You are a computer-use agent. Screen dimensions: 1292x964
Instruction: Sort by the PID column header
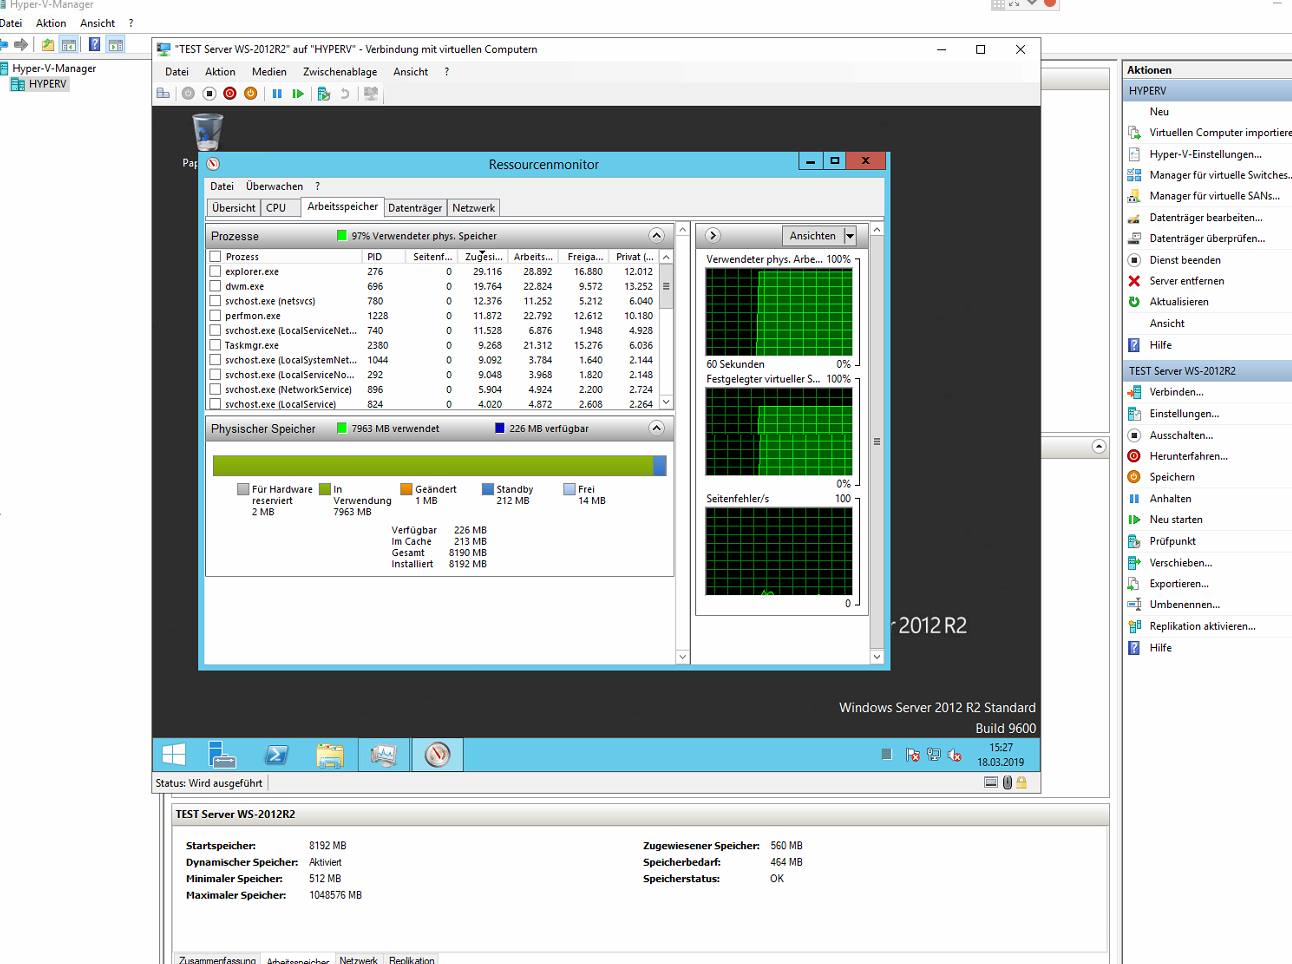384,257
